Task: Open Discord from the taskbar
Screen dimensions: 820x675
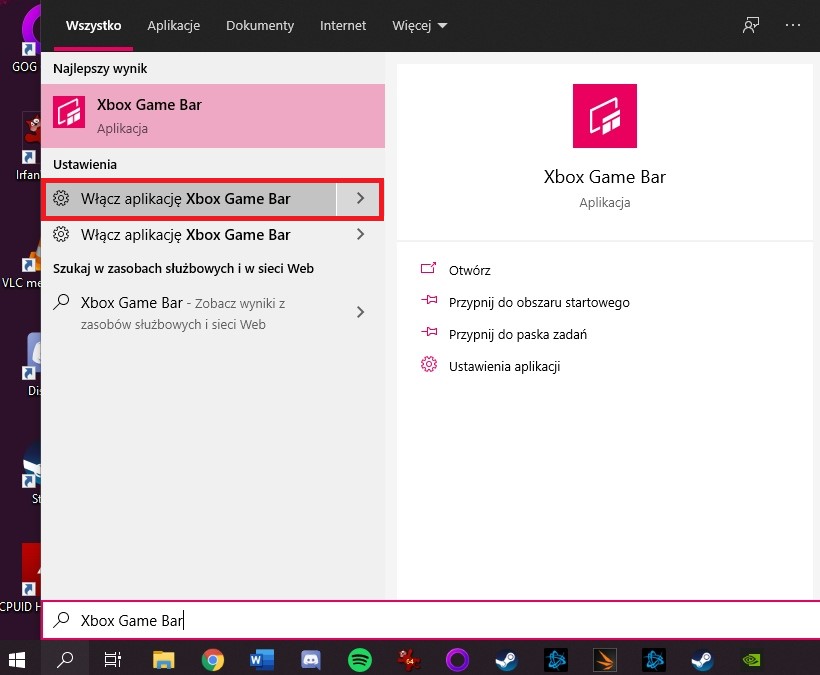Action: pos(311,660)
